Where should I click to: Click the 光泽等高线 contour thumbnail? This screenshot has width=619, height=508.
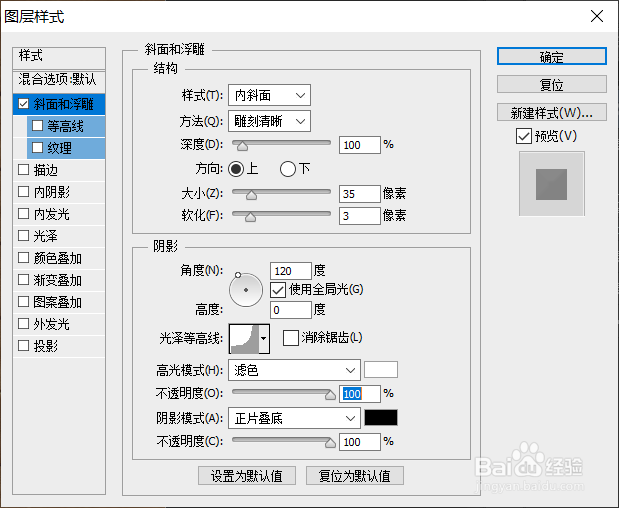click(x=244, y=339)
